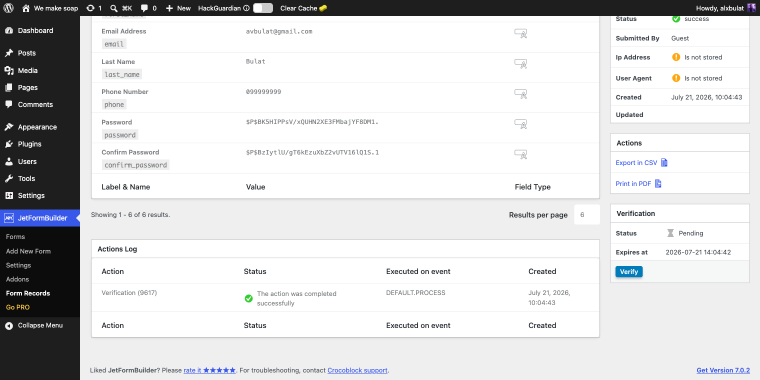Select the confirm_password field name tag
Viewport: 760px width, 380px height.
[136, 165]
